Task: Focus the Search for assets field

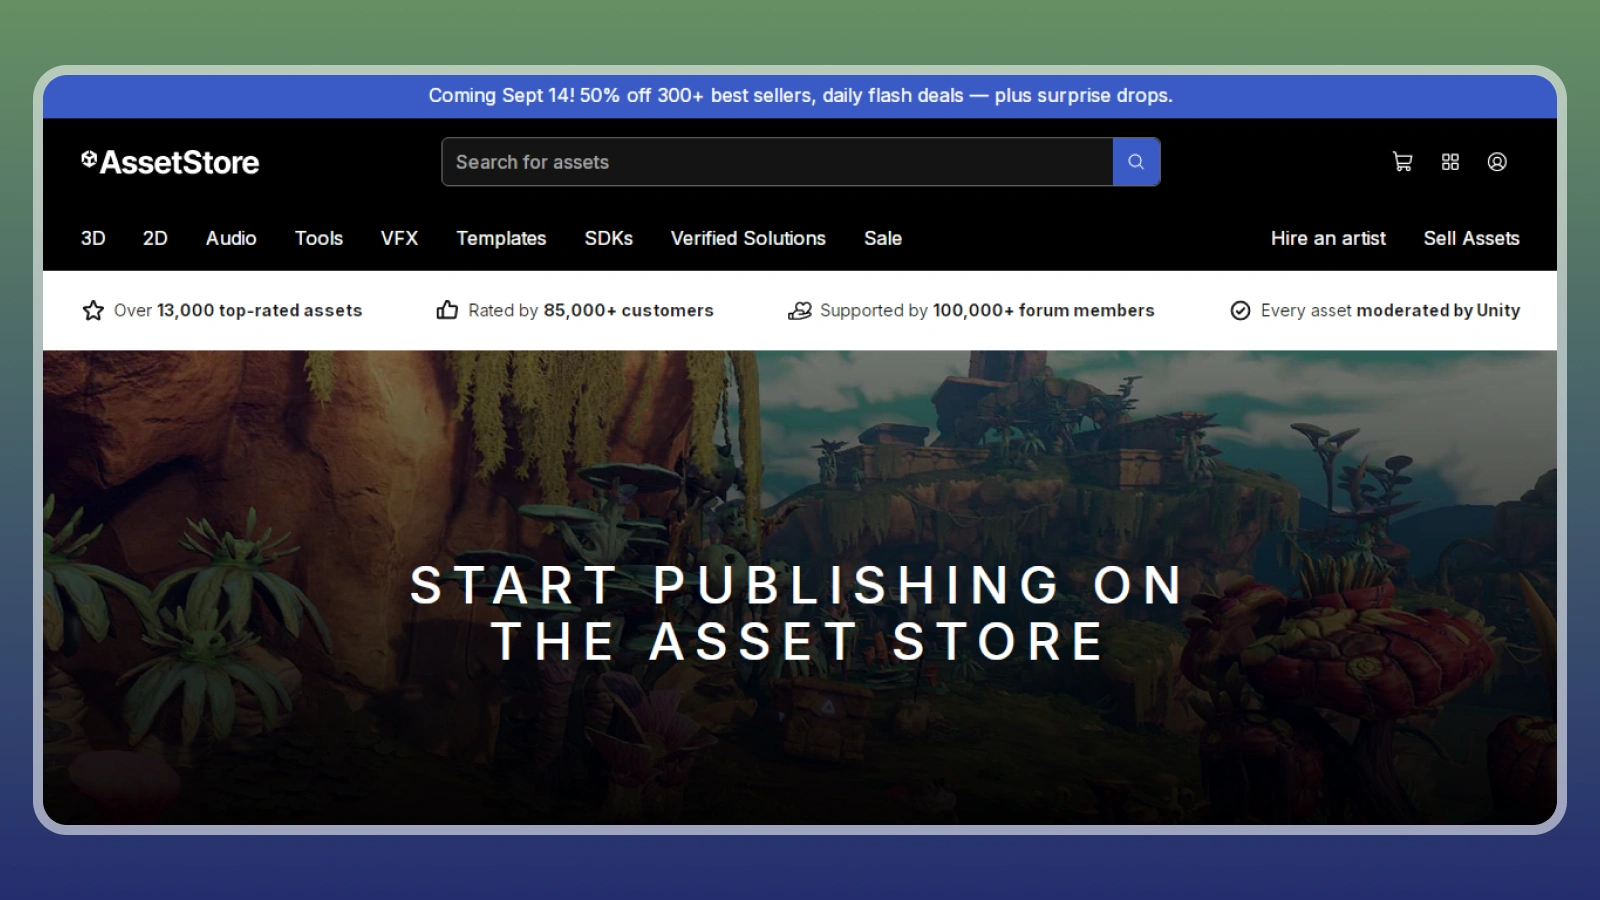Action: click(x=777, y=162)
